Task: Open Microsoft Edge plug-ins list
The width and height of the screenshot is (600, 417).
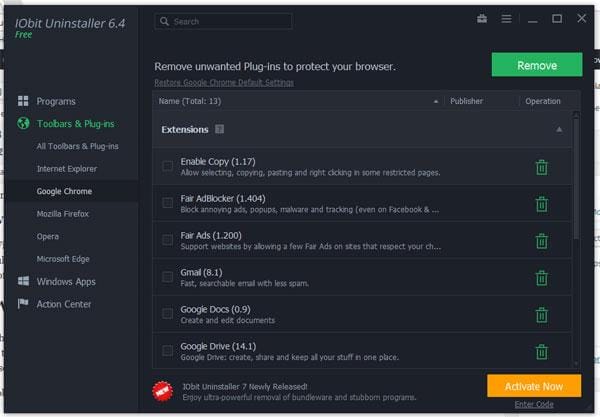Action: click(63, 259)
